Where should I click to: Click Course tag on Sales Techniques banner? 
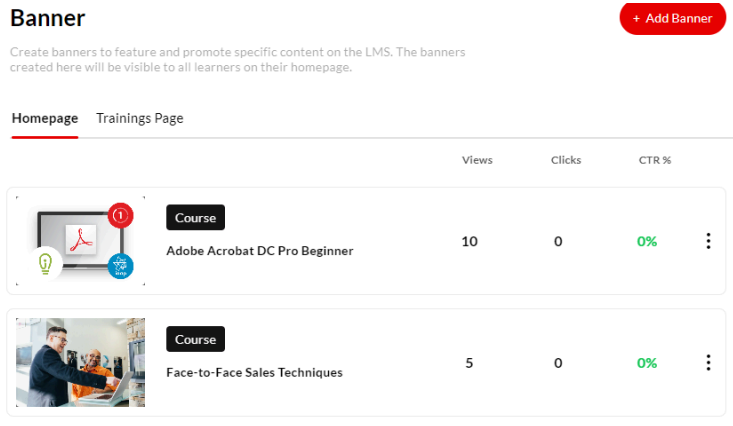[x=195, y=339]
